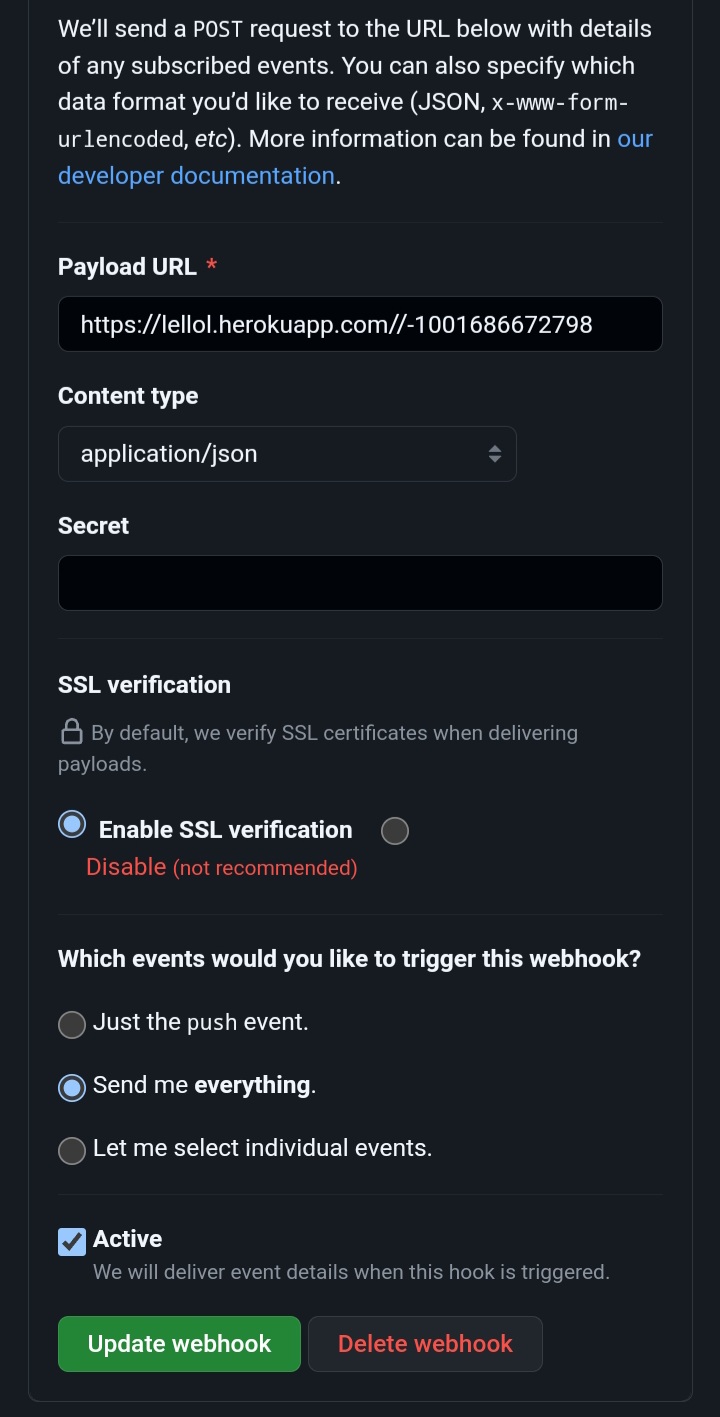The height and width of the screenshot is (1417, 720).
Task: Click the up-down arrows in Content type select
Action: point(494,454)
